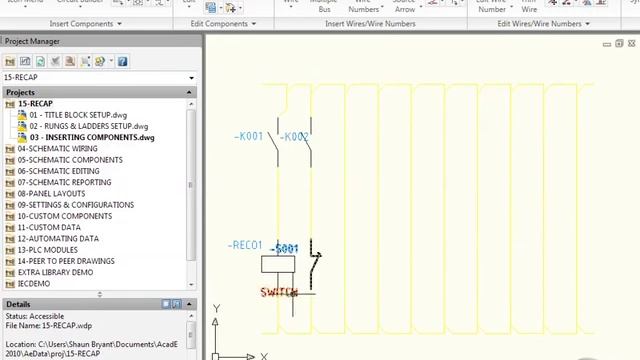Click the Refresh icon in Project Manager
This screenshot has height=360, width=640.
coord(40,62)
